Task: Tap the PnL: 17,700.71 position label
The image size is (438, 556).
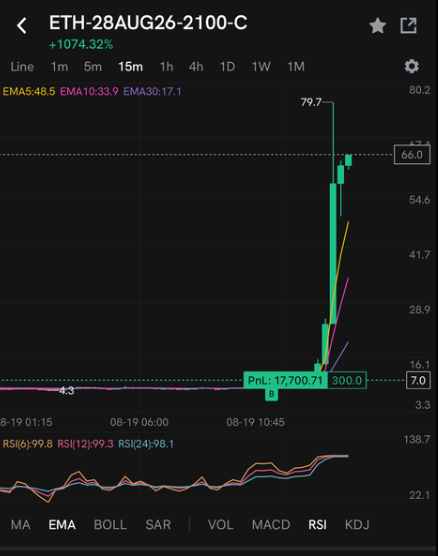Action: tap(285, 380)
